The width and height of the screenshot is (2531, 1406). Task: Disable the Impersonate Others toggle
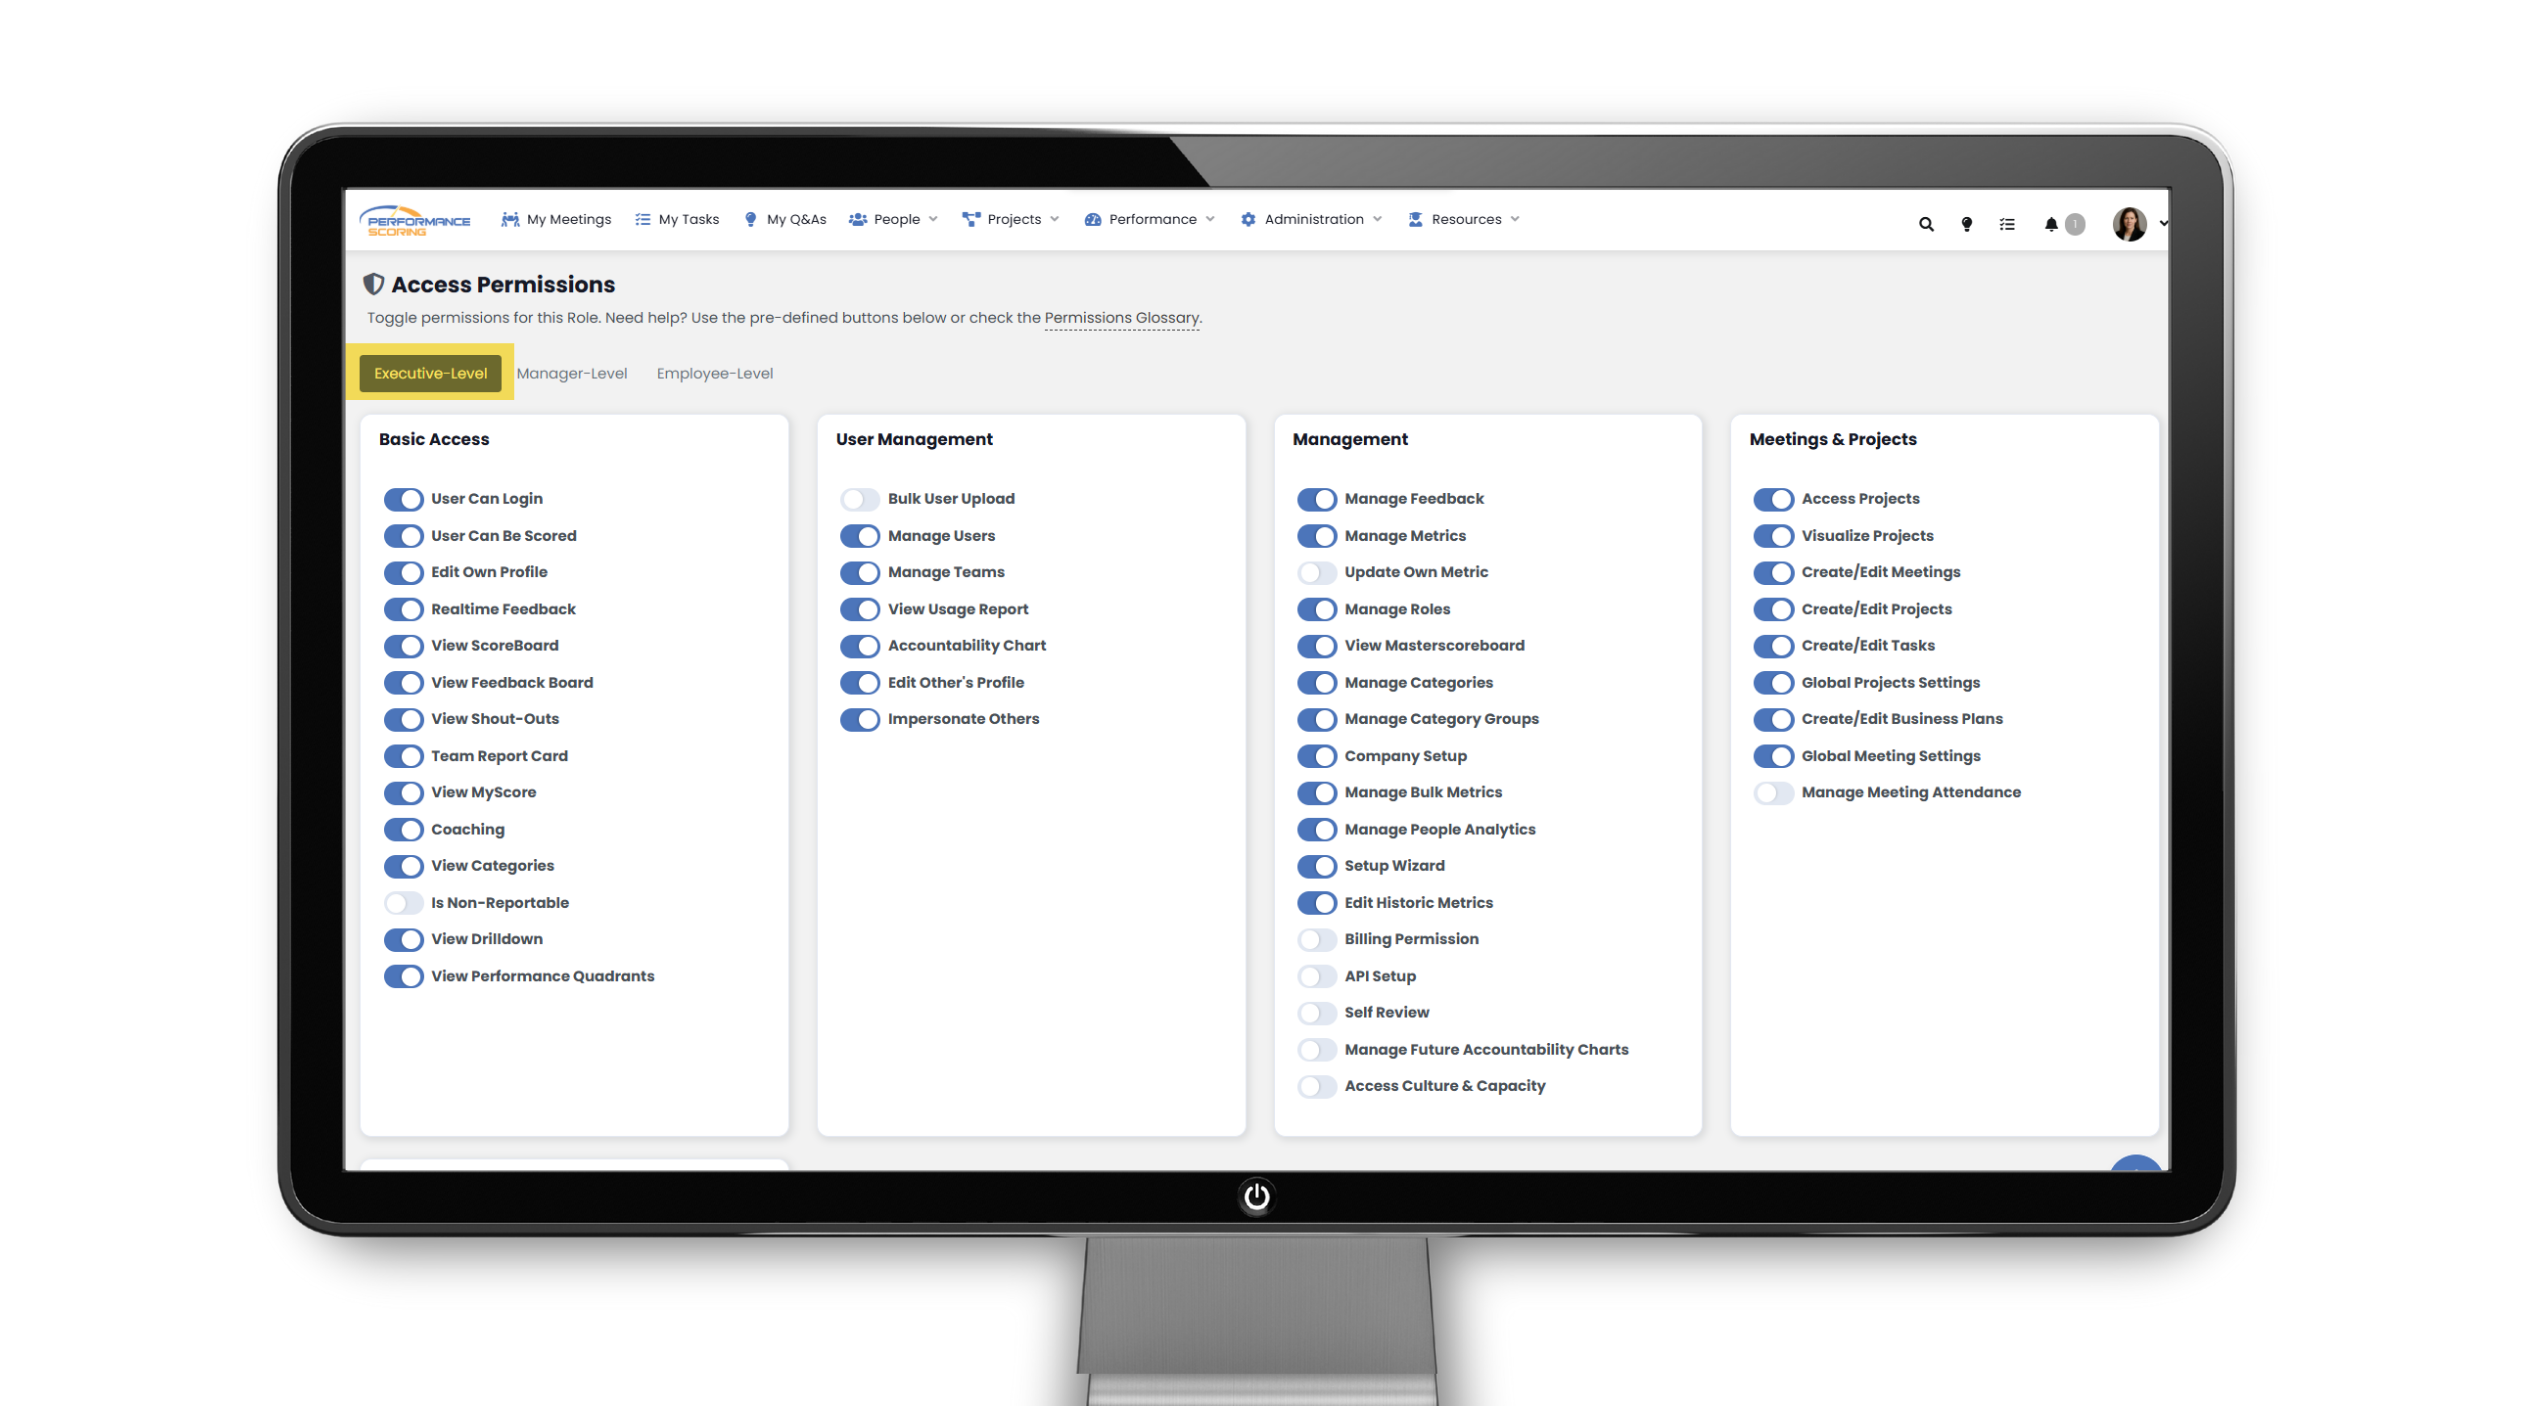click(859, 719)
